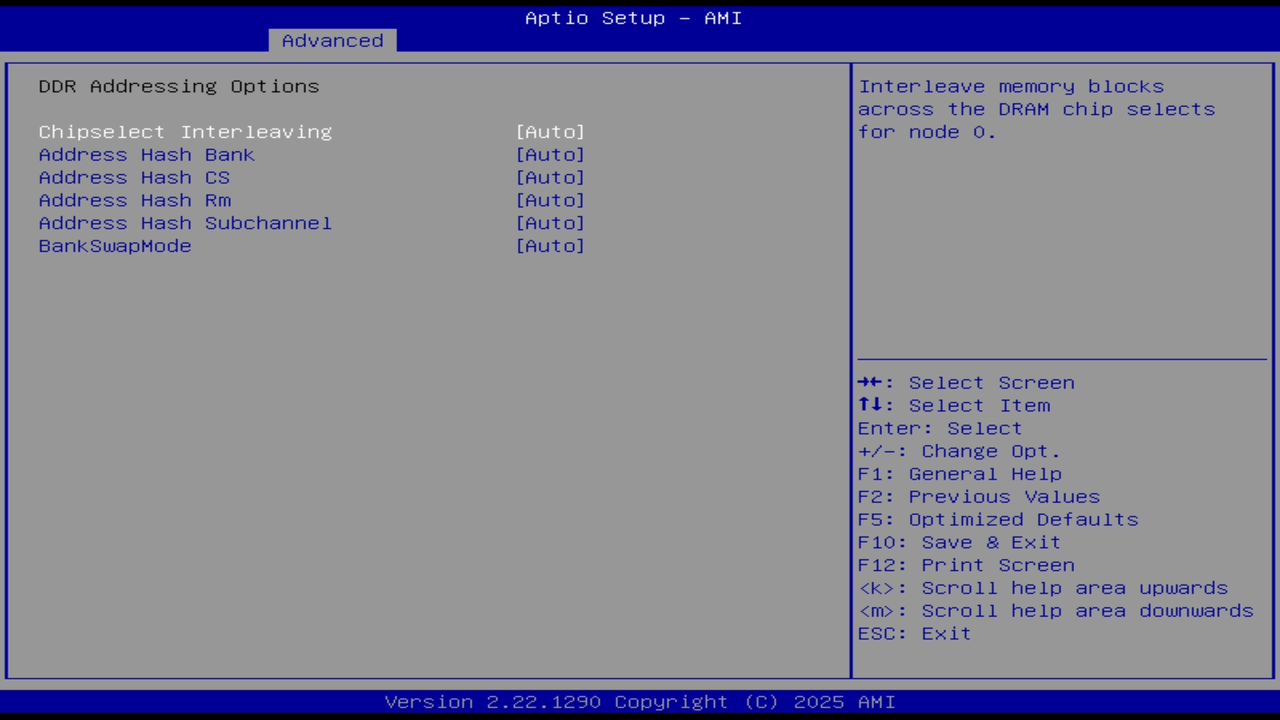Open the Address Hash CS Auto dropdown
The width and height of the screenshot is (1280, 720).
(x=550, y=177)
